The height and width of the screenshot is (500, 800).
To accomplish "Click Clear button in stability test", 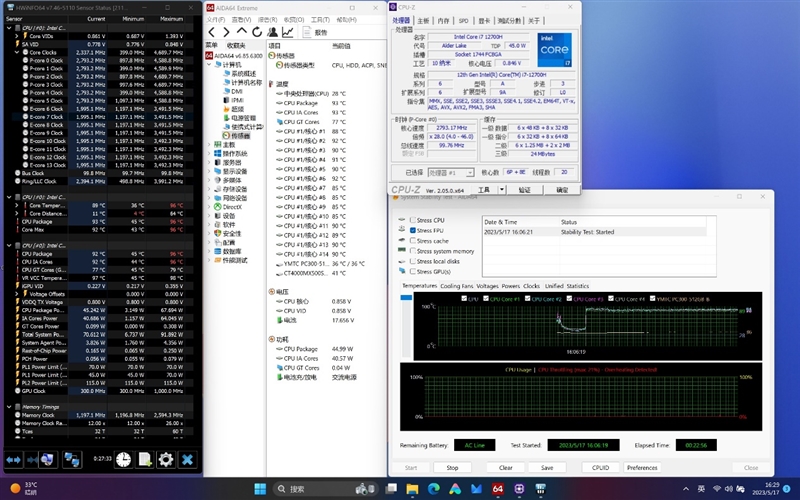I will pyautogui.click(x=506, y=467).
